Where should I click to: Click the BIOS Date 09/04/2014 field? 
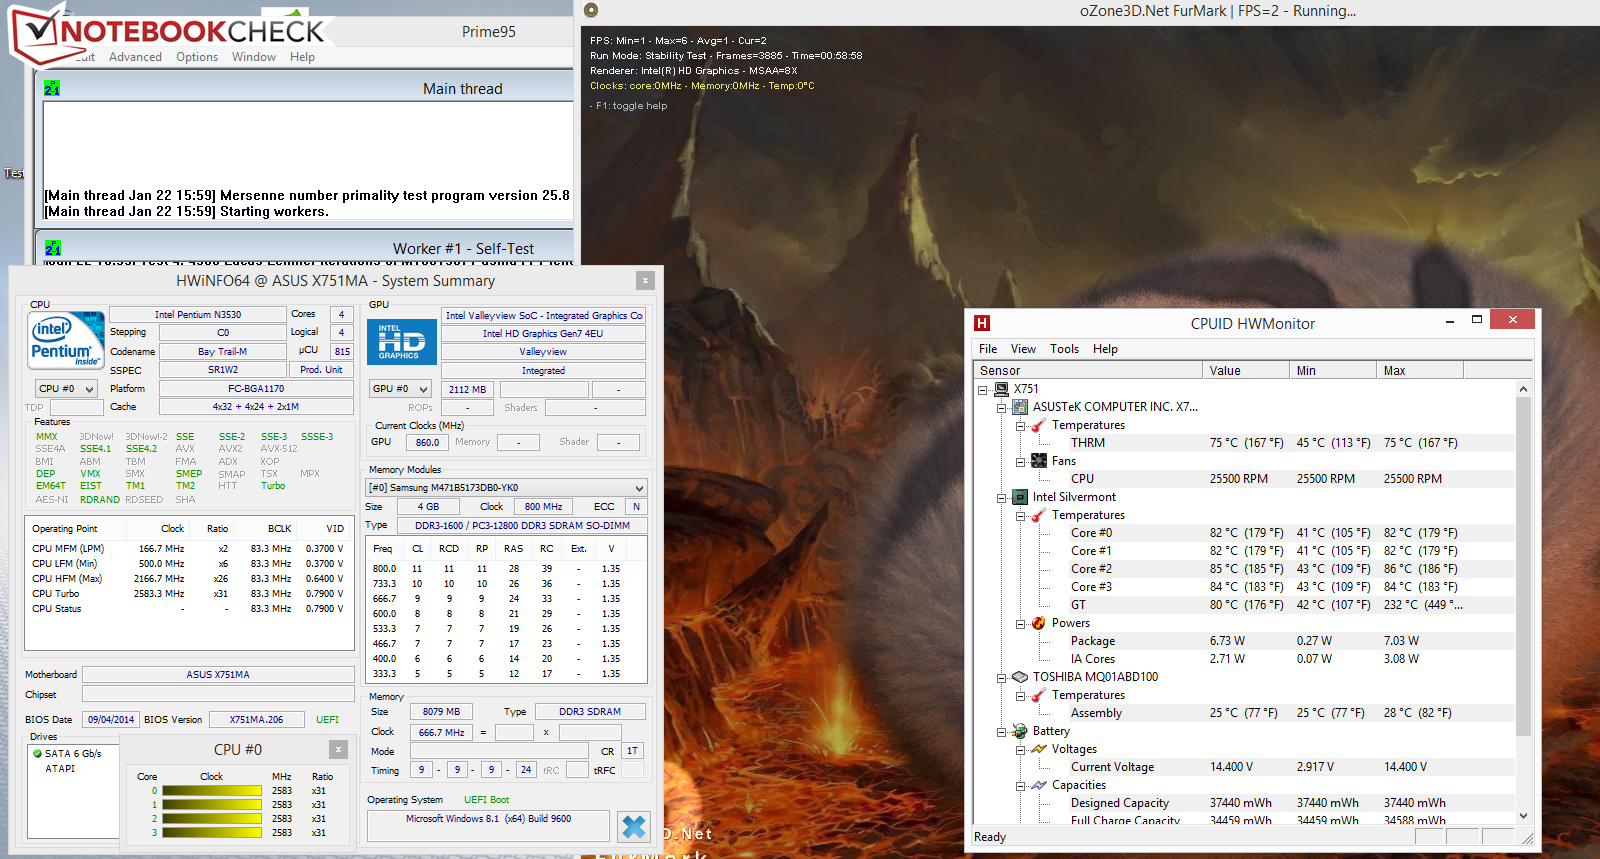(110, 719)
